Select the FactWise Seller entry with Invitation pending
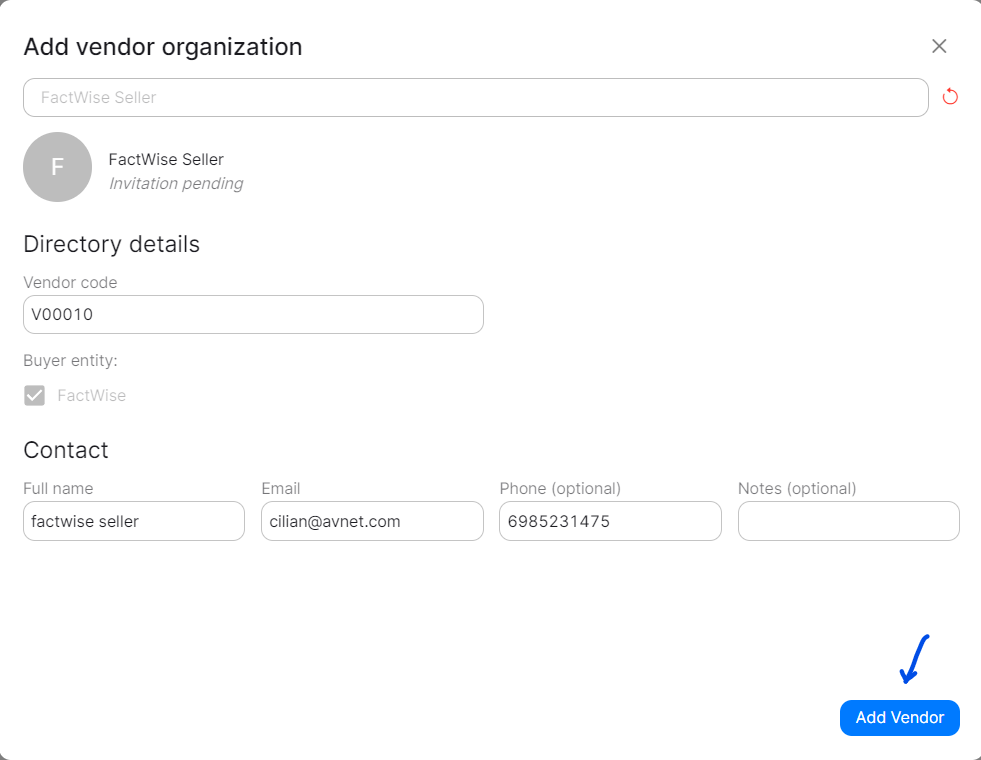 click(166, 170)
